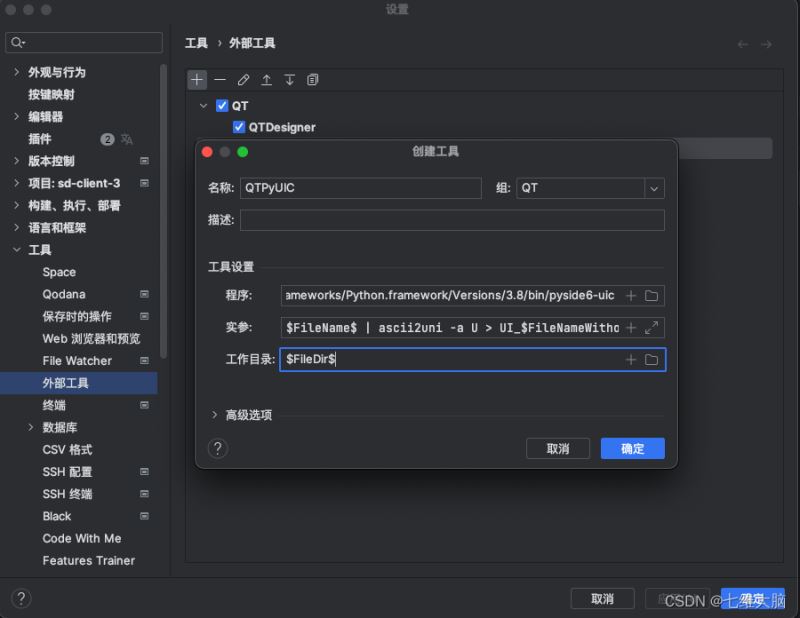This screenshot has width=800, height=618.
Task: Select 按键映射 in settings list
Action: pyautogui.click(x=52, y=94)
